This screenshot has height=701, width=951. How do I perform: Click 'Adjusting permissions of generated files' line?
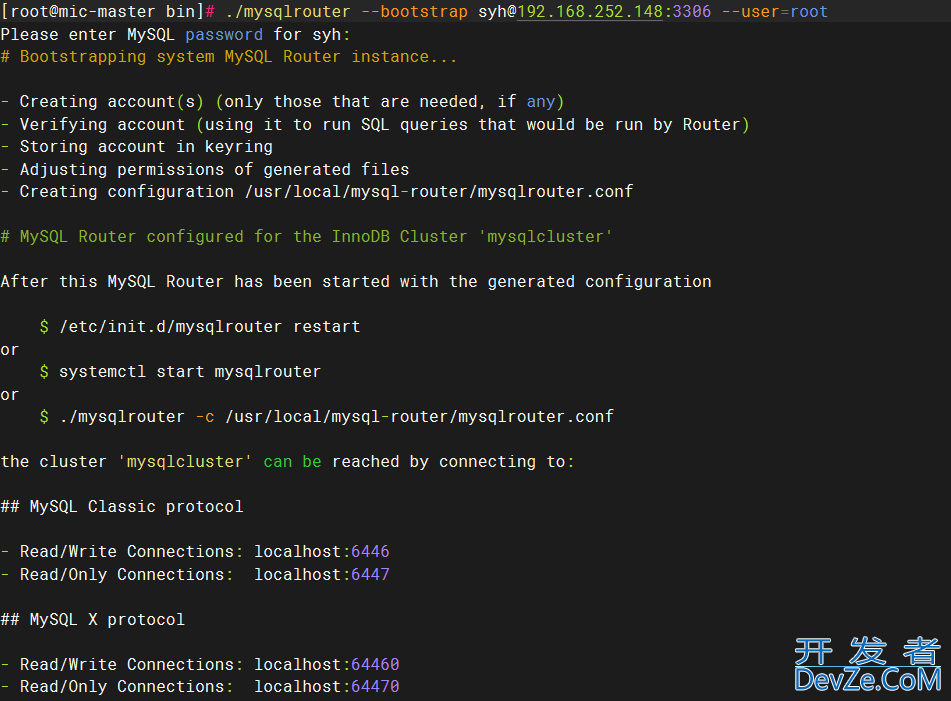205,170
